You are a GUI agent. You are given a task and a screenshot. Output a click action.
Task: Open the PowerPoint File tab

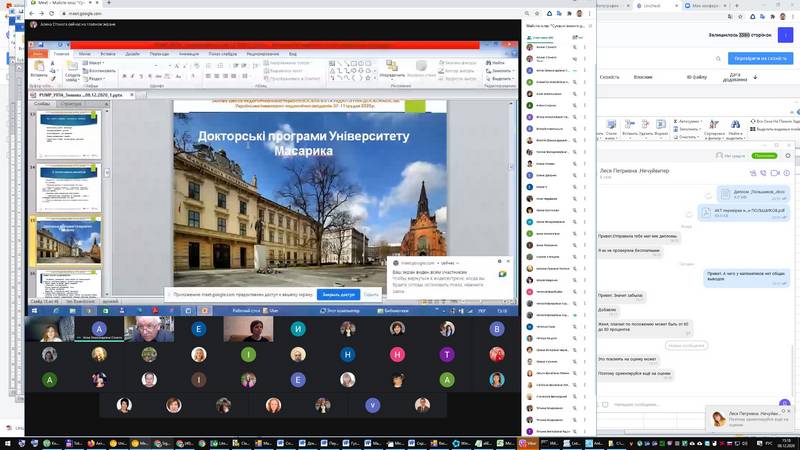tap(38, 54)
